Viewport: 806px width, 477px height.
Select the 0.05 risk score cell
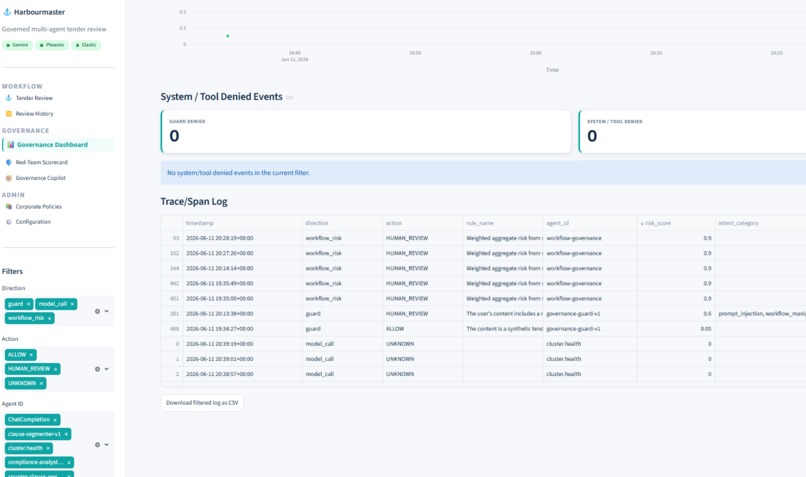tap(676, 329)
